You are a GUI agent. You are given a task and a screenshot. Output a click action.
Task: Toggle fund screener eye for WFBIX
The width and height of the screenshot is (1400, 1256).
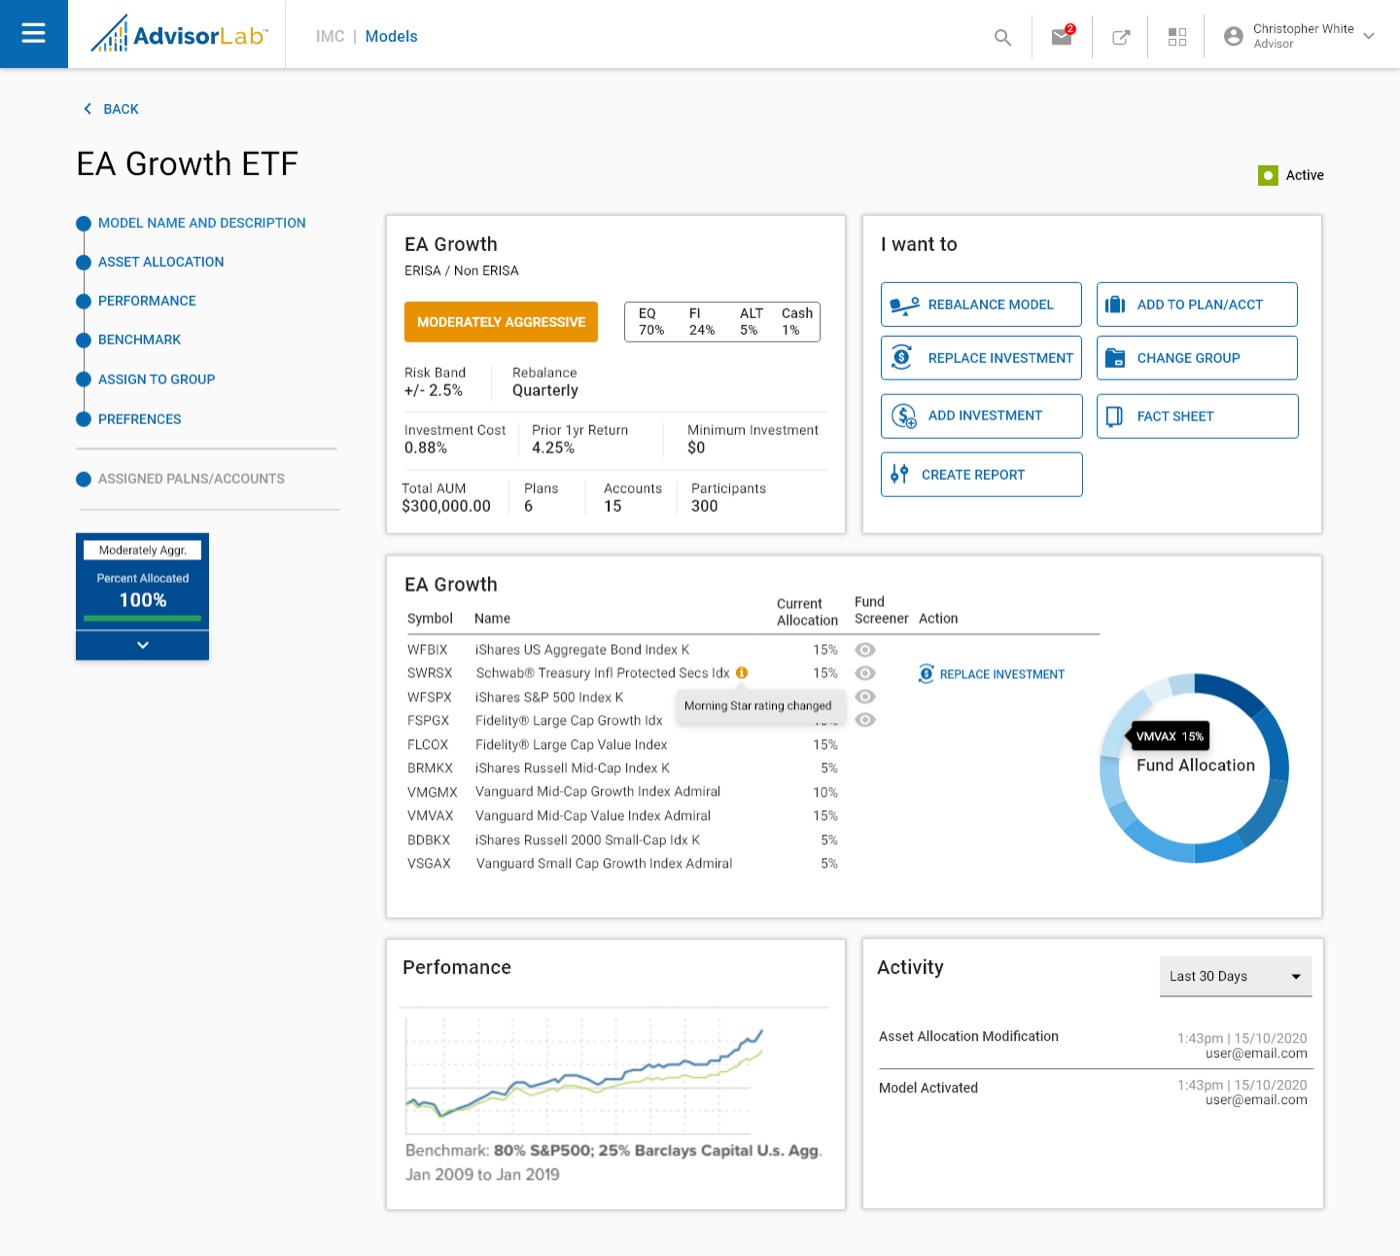click(865, 650)
